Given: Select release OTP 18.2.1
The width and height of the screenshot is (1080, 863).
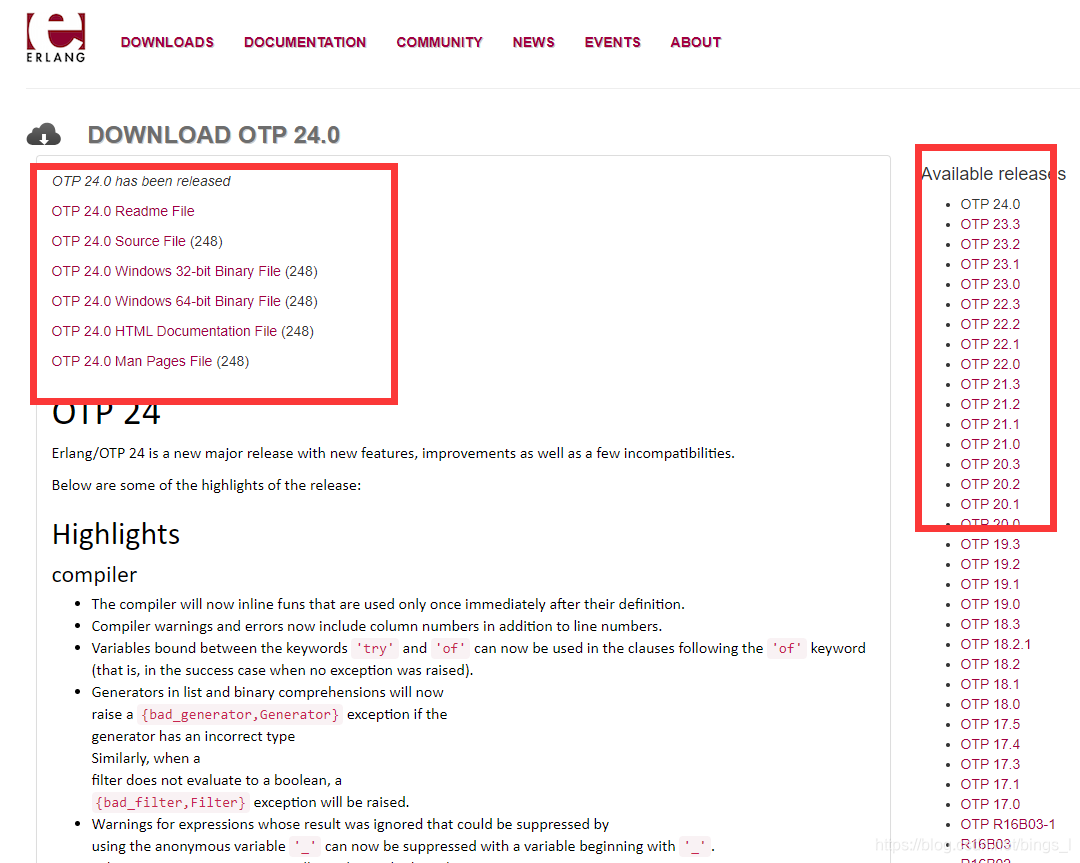Looking at the screenshot, I should tap(995, 644).
